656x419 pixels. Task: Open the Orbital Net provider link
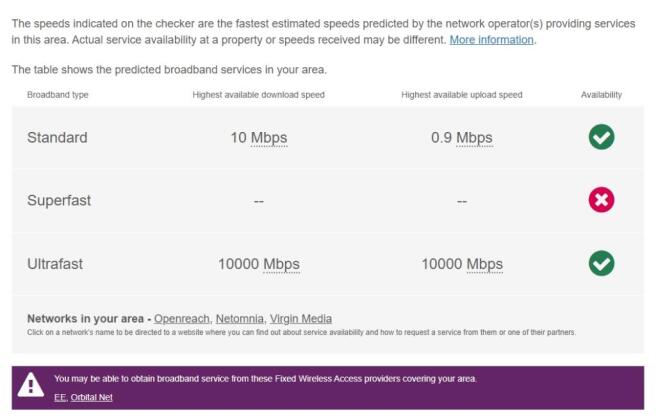tap(92, 397)
